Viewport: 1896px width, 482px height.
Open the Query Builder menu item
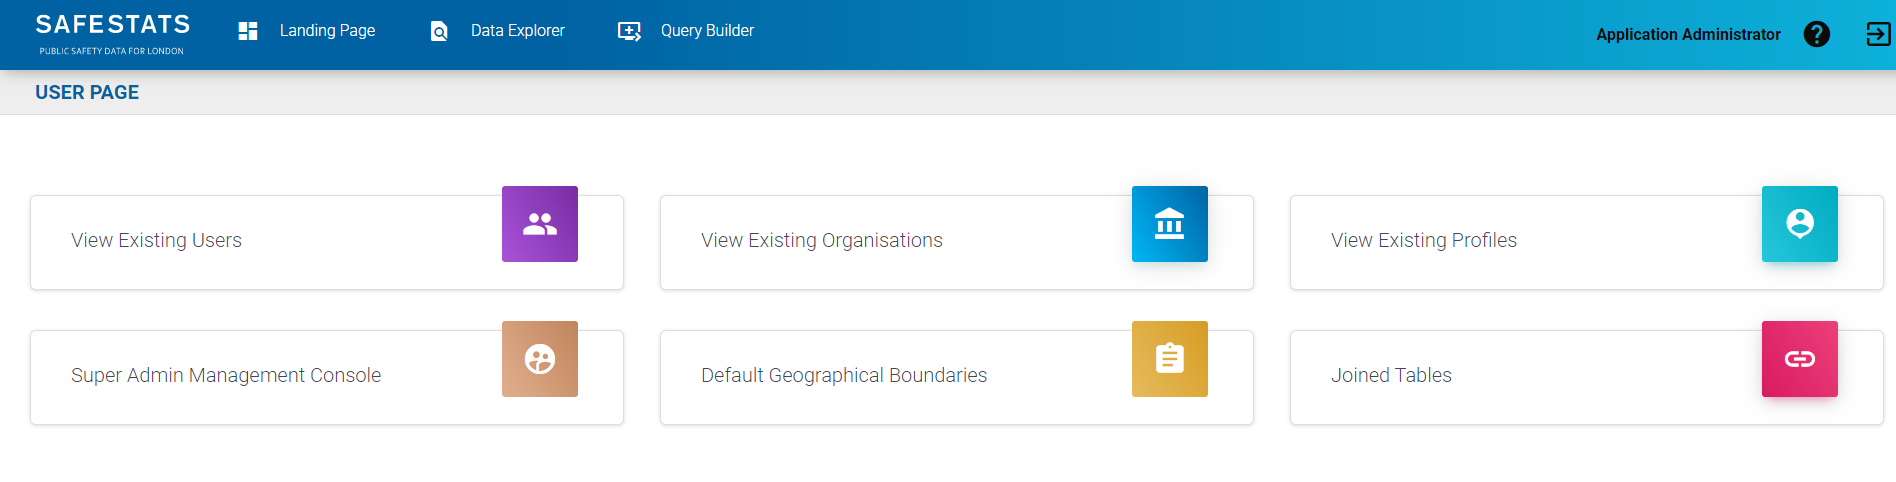707,31
